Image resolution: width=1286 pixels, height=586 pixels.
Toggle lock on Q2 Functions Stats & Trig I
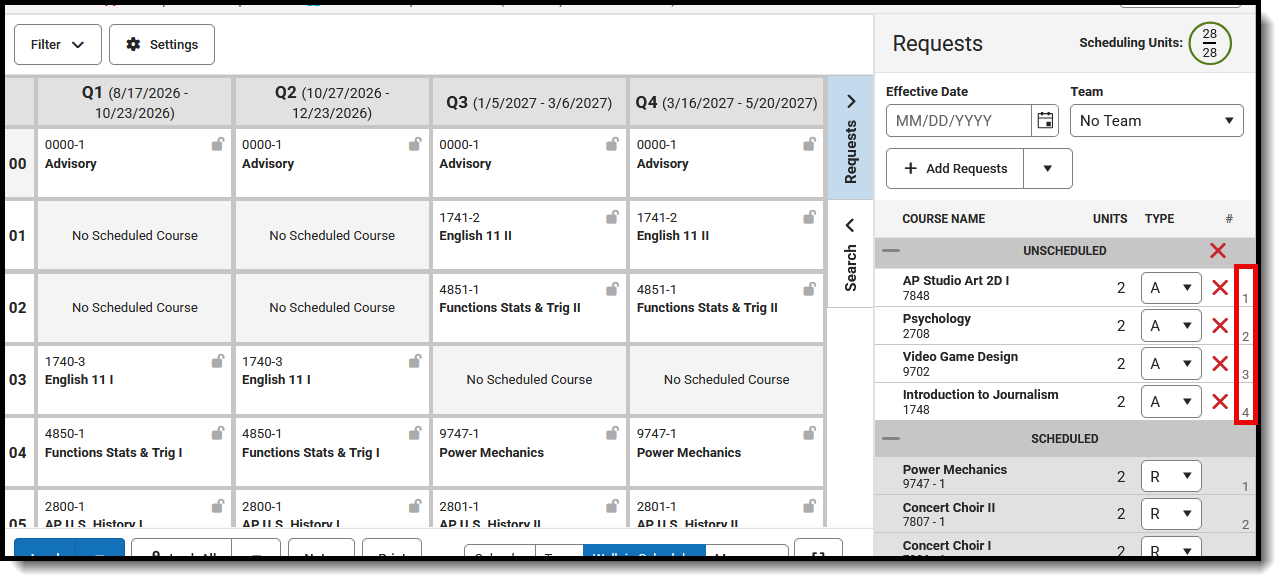tap(415, 433)
